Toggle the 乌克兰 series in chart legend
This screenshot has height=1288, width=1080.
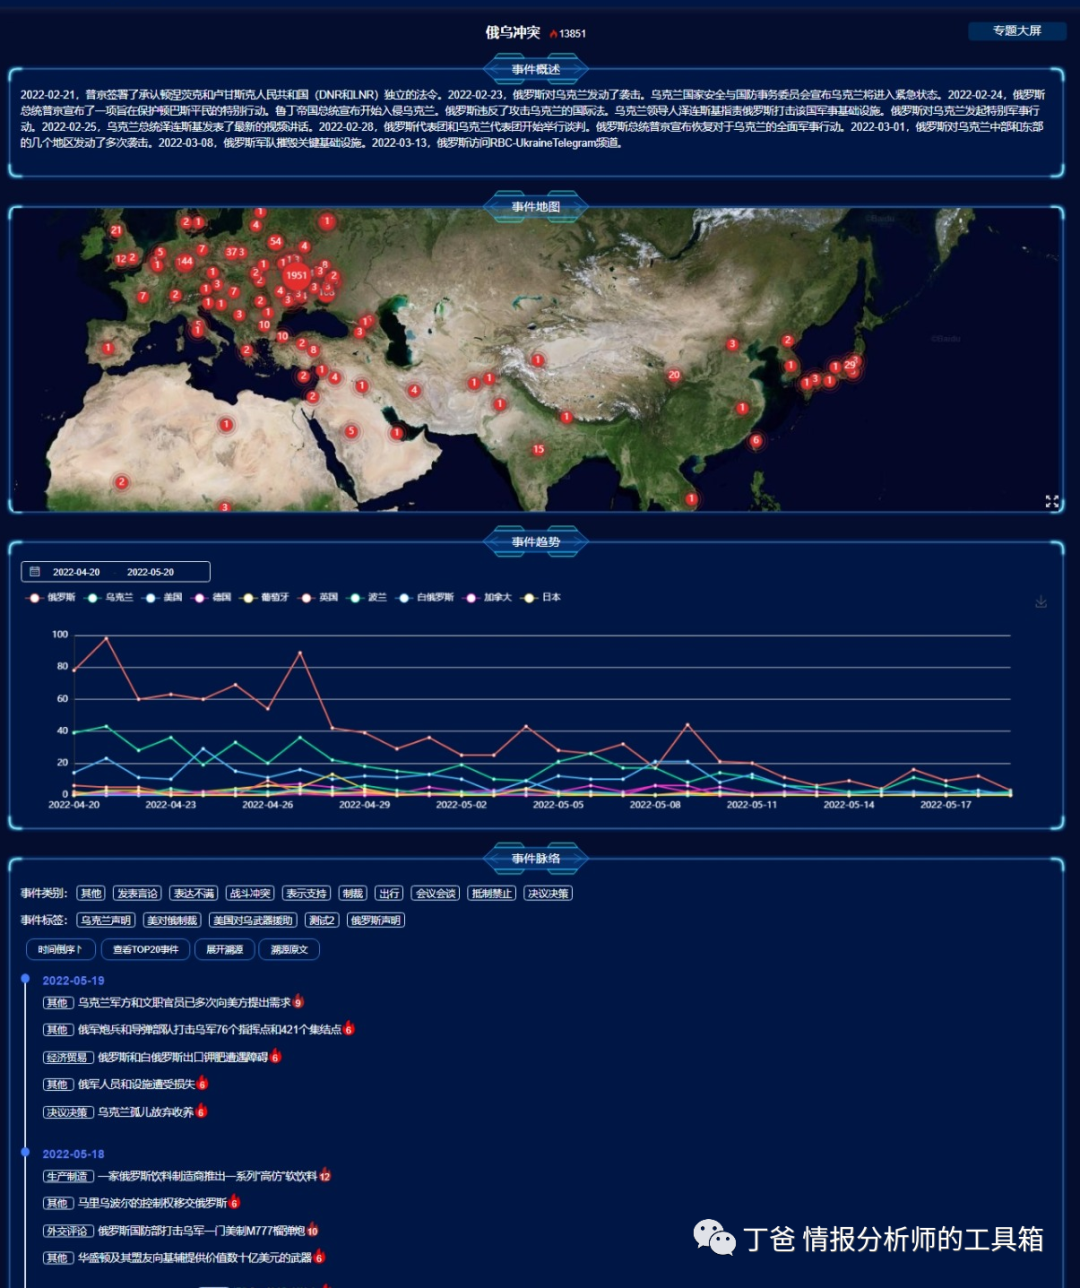click(x=109, y=597)
